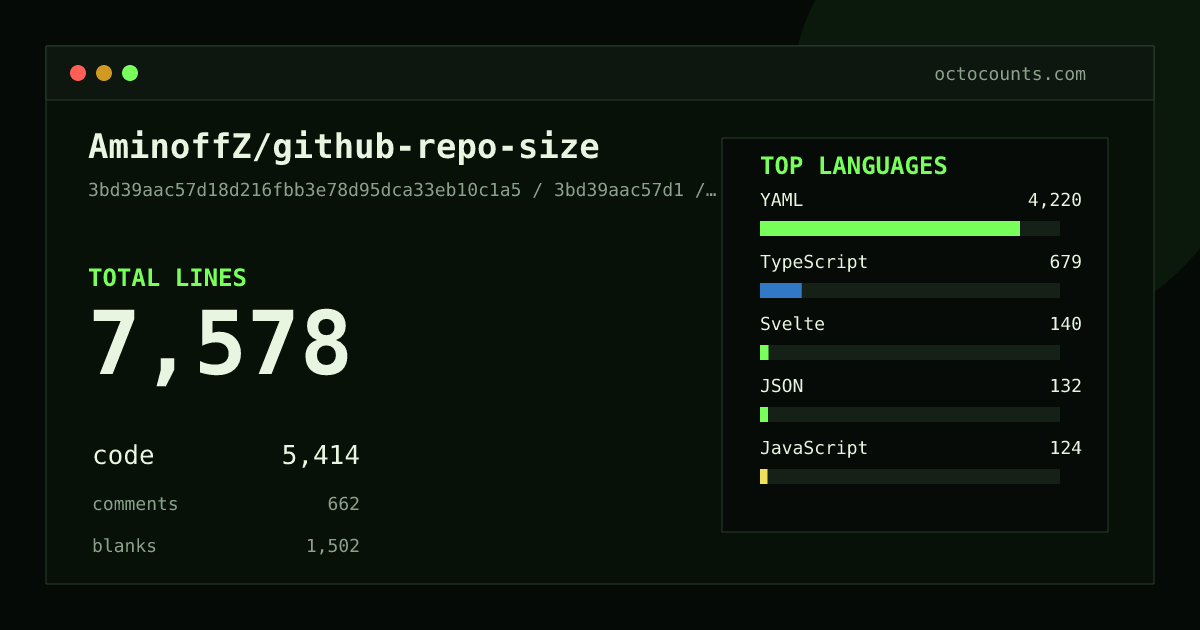Click the green window dot

click(x=130, y=73)
